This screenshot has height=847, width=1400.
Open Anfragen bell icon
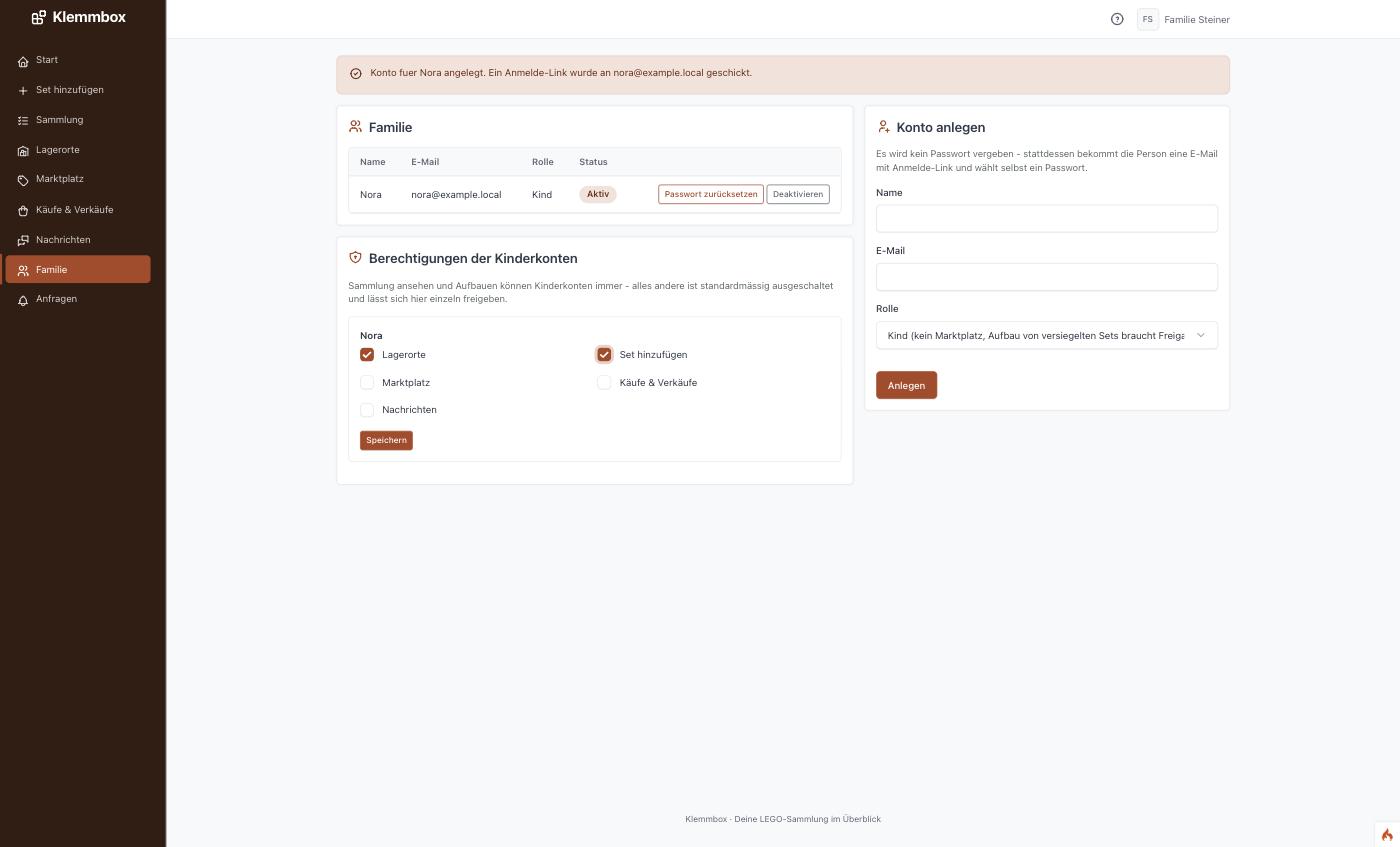point(23,300)
